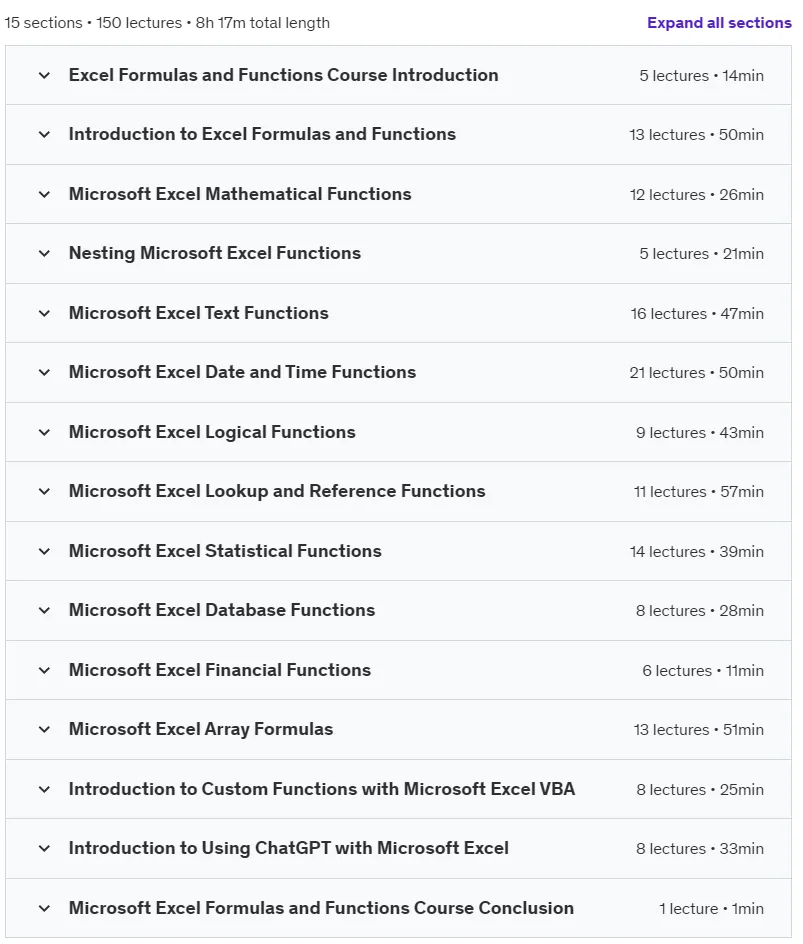Expand chevron for Using ChatGPT with Excel
Image resolution: width=803 pixels, height=944 pixels.
tap(45, 848)
